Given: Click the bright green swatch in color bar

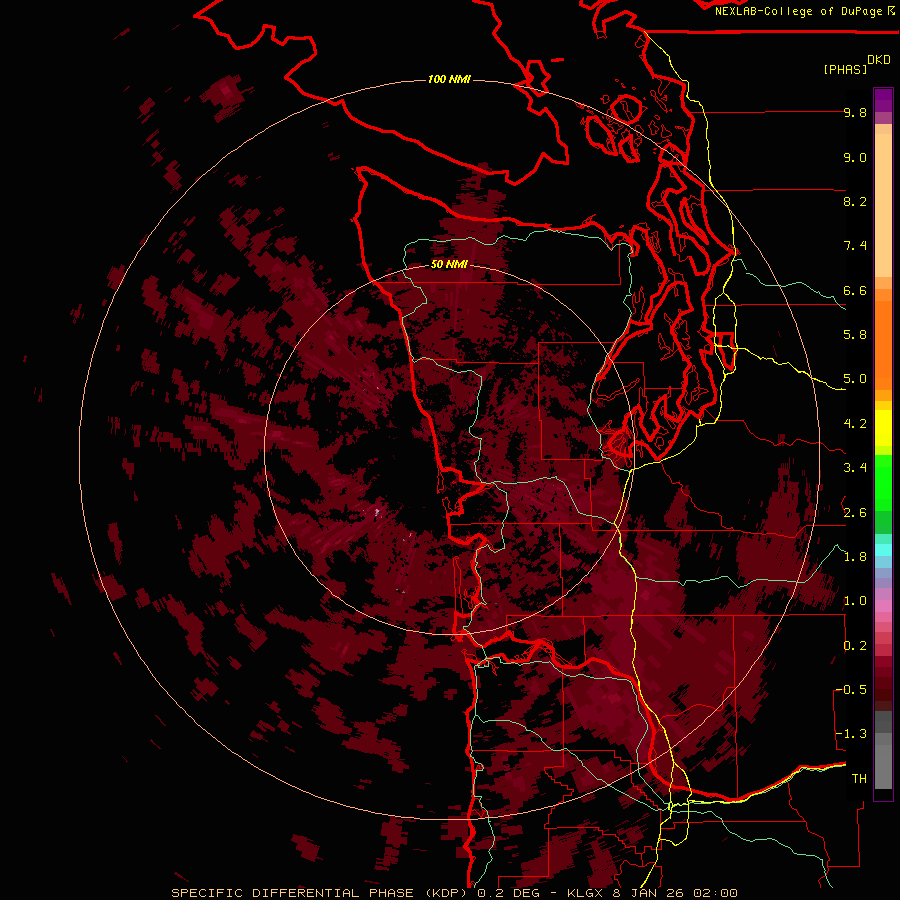Looking at the screenshot, I should [x=883, y=483].
